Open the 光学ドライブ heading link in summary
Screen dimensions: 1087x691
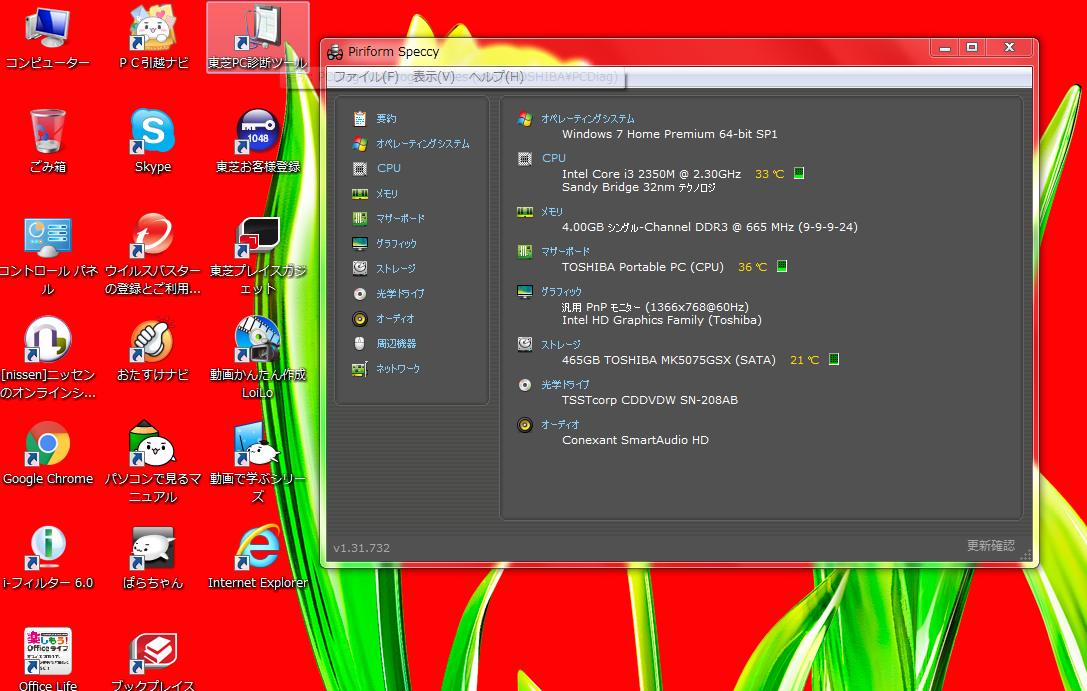(564, 384)
